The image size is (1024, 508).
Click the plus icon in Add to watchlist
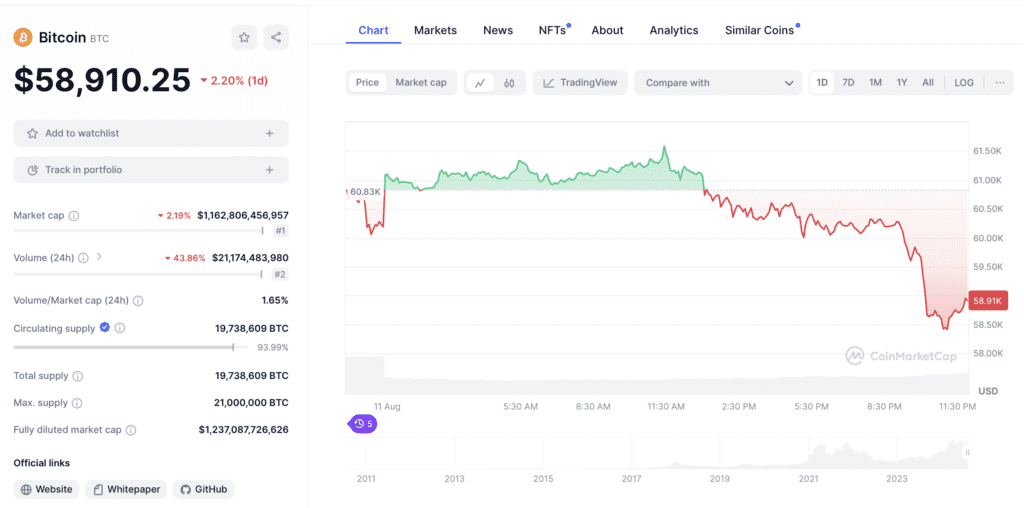269,133
